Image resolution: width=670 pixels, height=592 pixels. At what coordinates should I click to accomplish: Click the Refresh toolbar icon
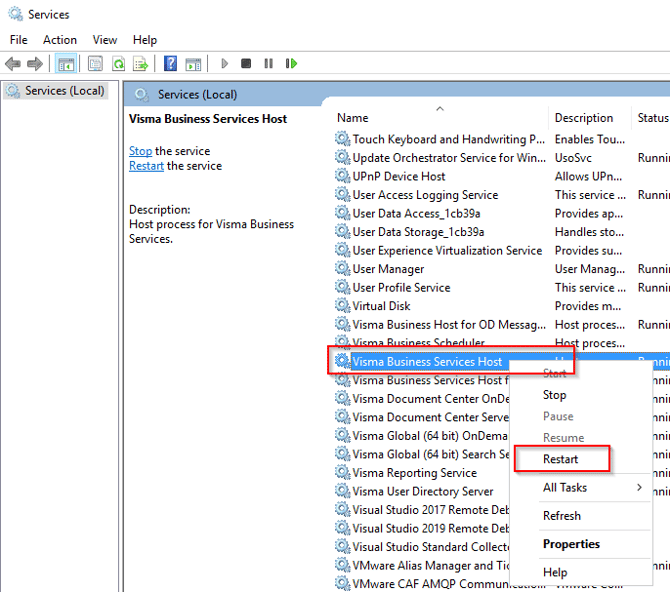click(x=118, y=64)
